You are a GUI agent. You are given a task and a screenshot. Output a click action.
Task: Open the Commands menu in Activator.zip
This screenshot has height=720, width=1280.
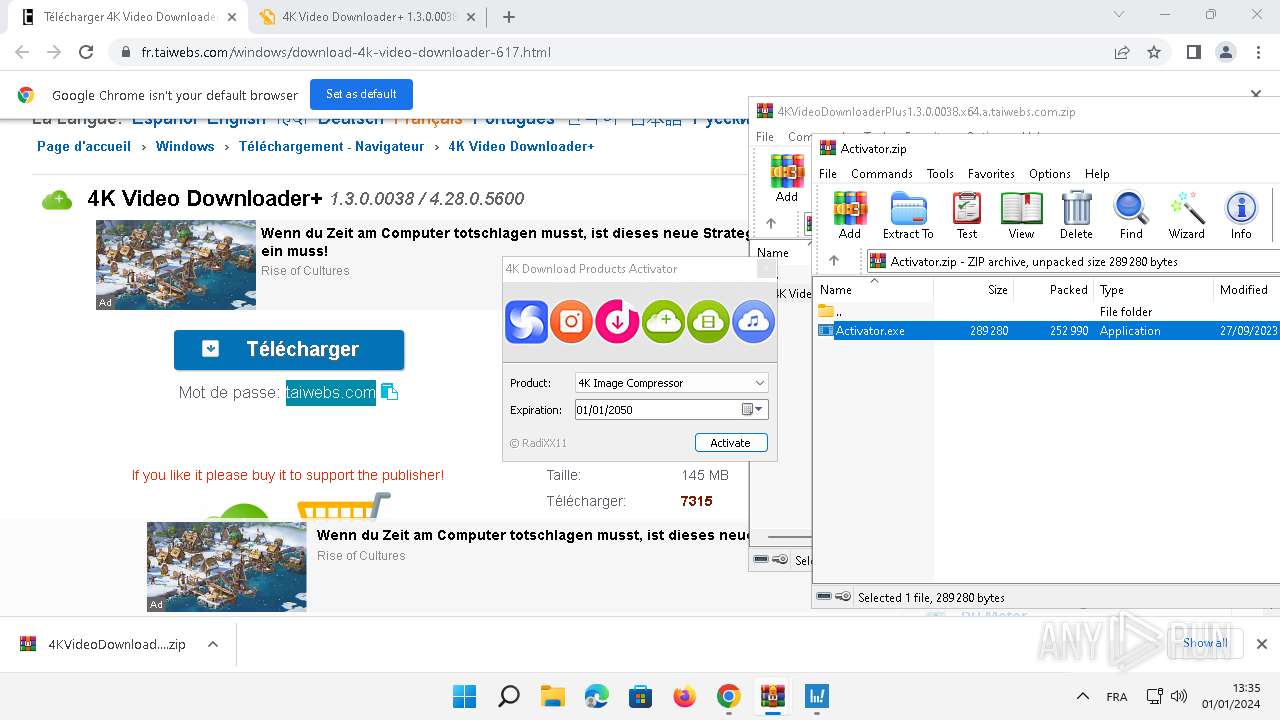(882, 174)
